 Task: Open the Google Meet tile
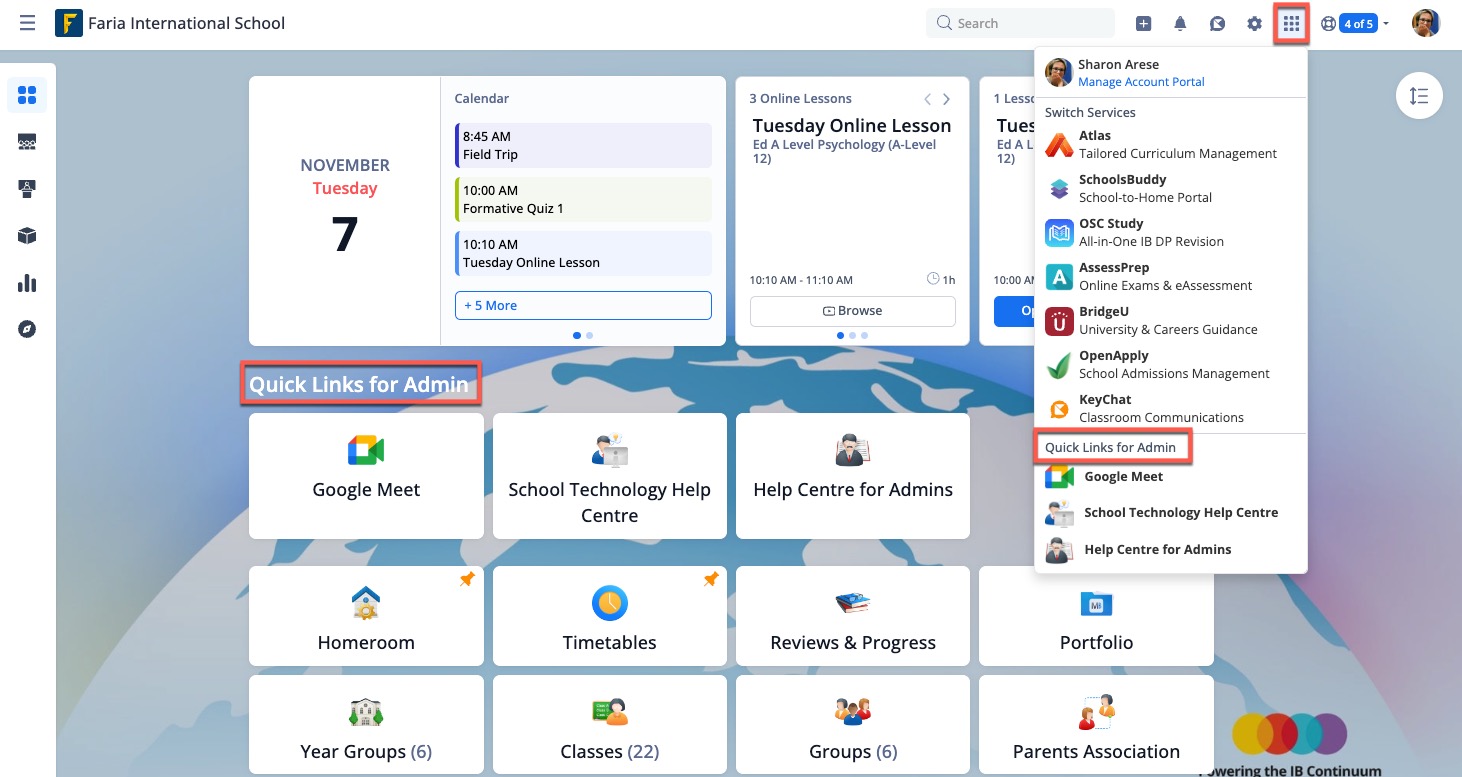[366, 476]
